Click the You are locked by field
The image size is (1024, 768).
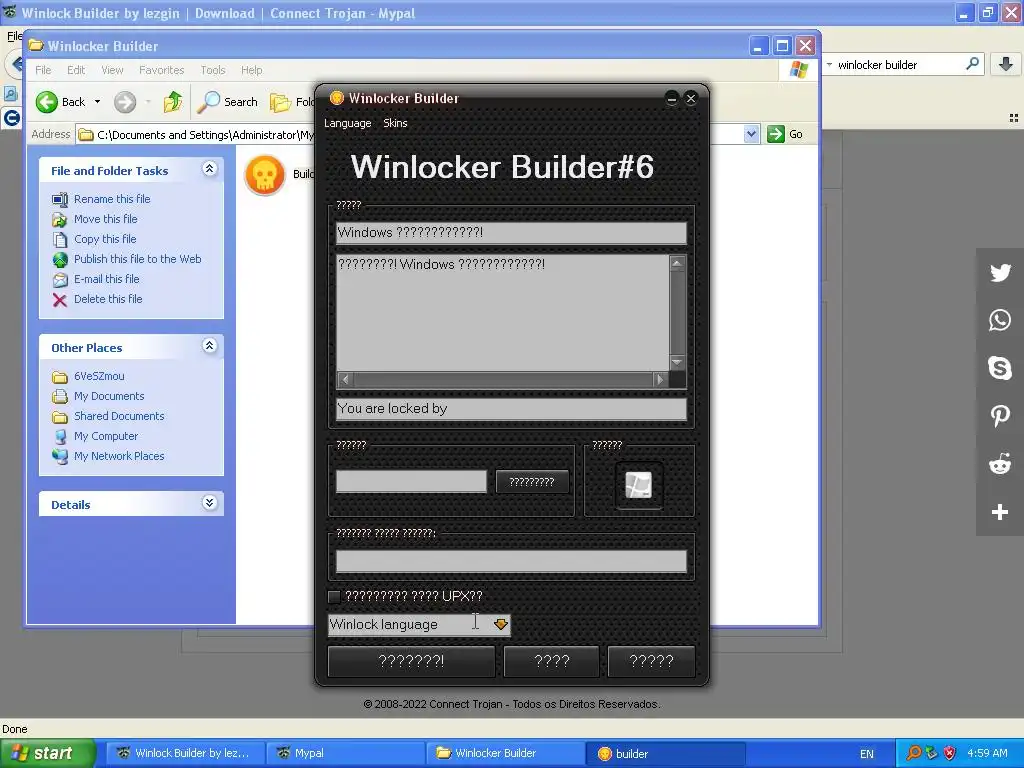click(511, 409)
